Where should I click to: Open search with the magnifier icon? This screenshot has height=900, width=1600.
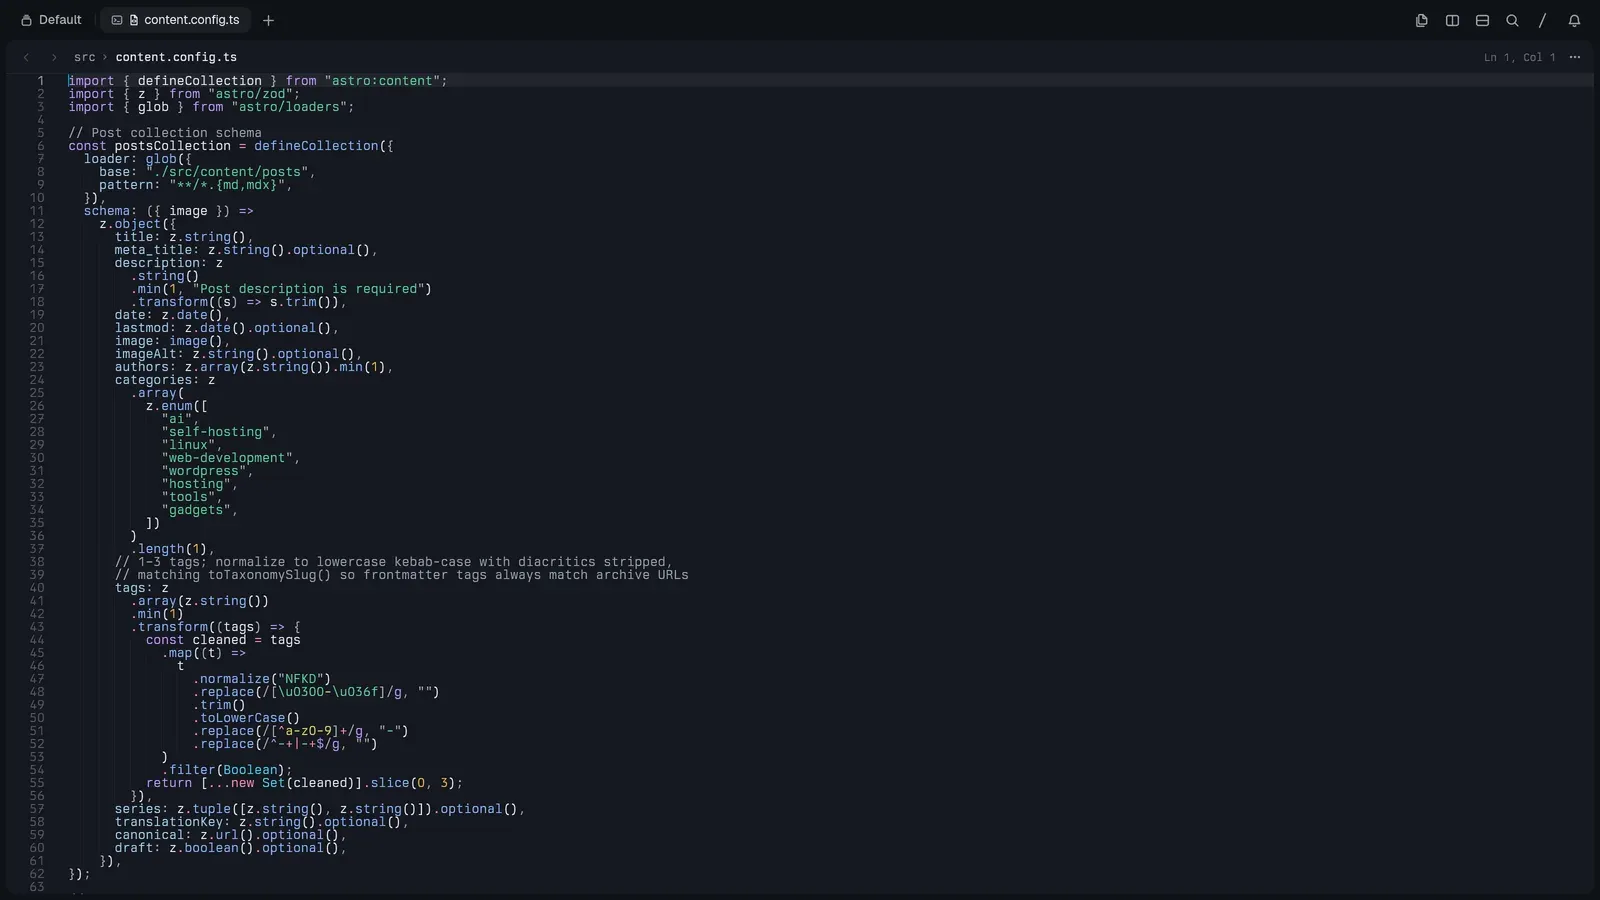1512,20
